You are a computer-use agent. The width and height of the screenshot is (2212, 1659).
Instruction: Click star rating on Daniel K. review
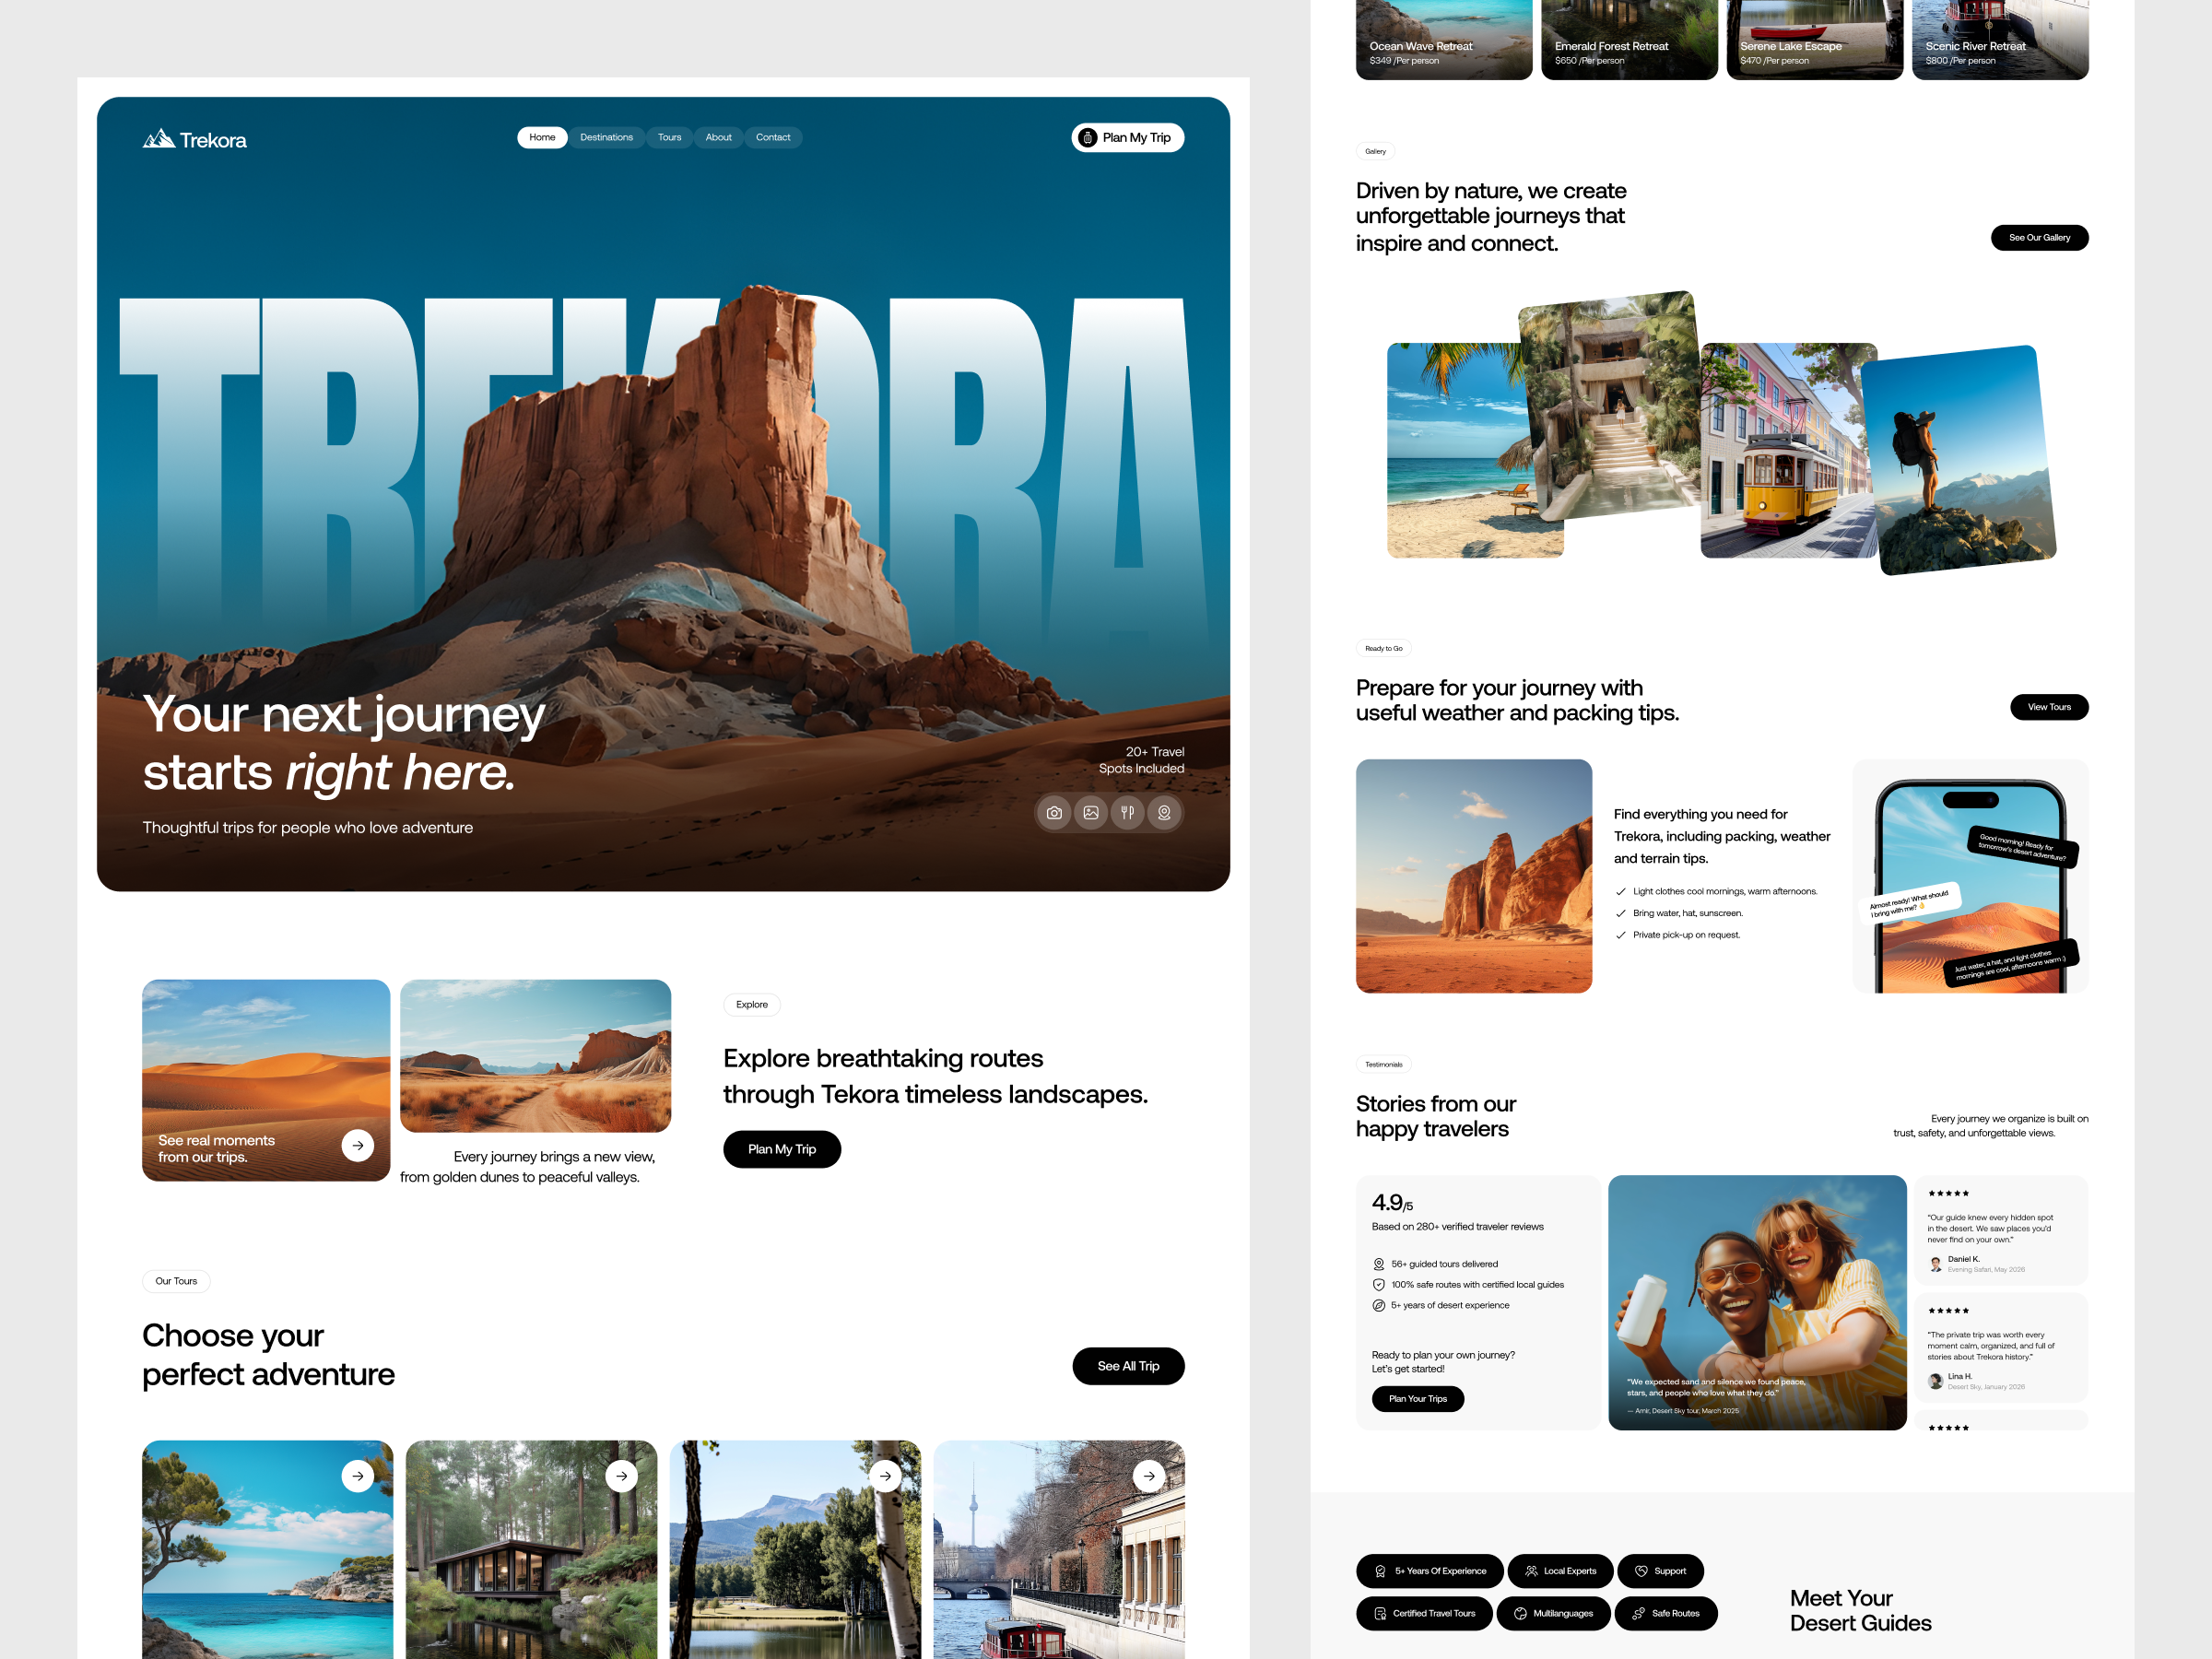[1948, 1194]
